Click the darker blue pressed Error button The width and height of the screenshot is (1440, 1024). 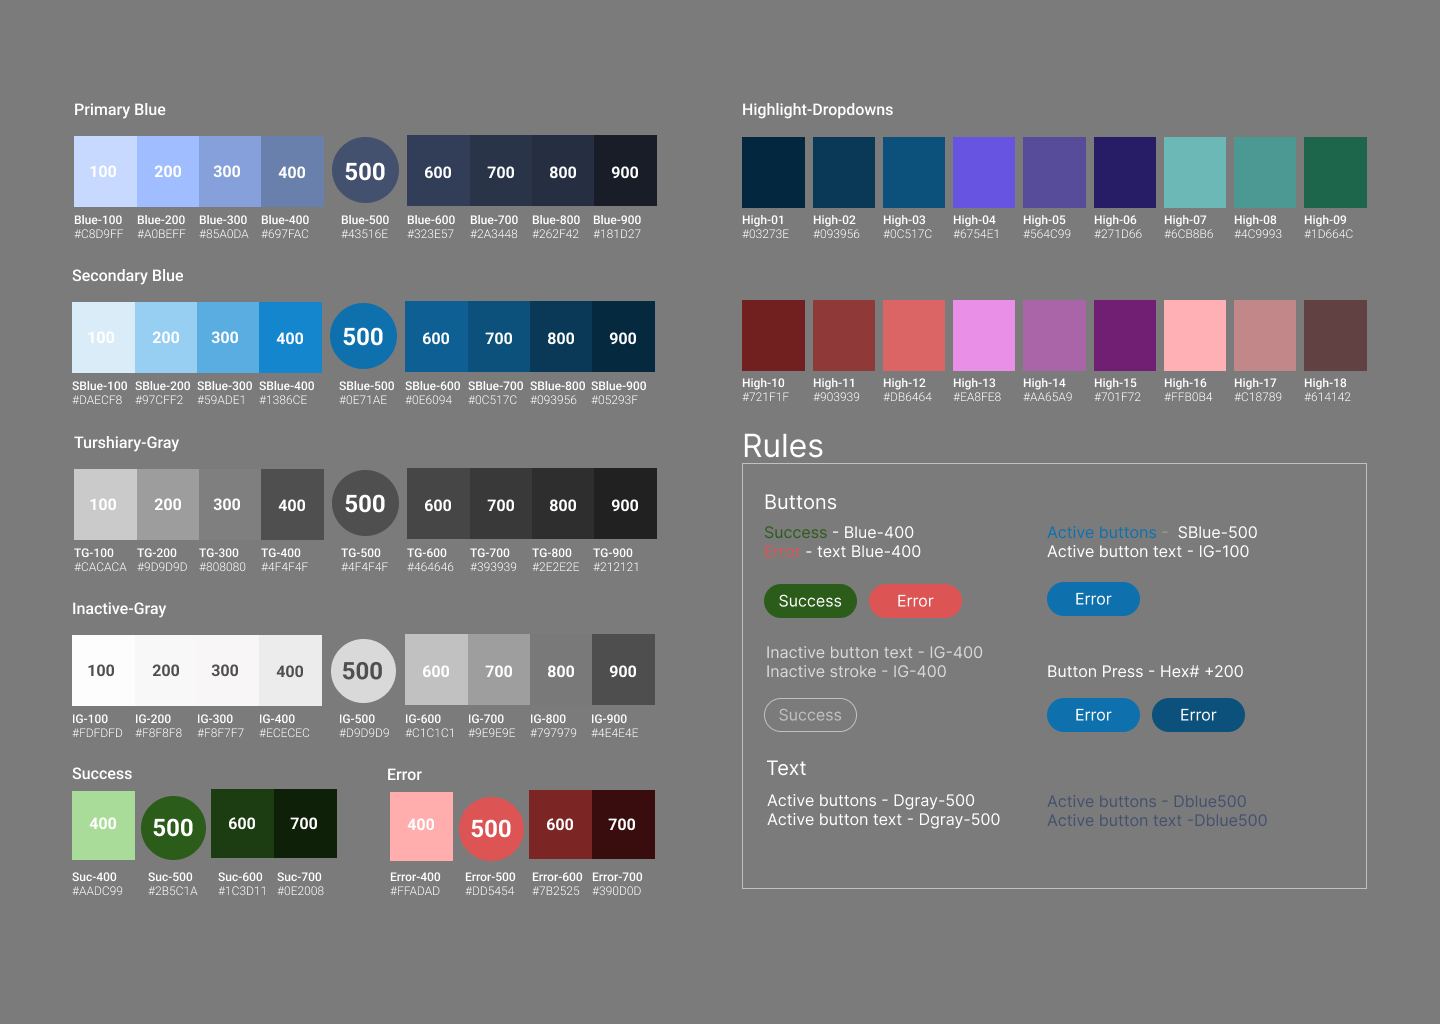[1198, 715]
